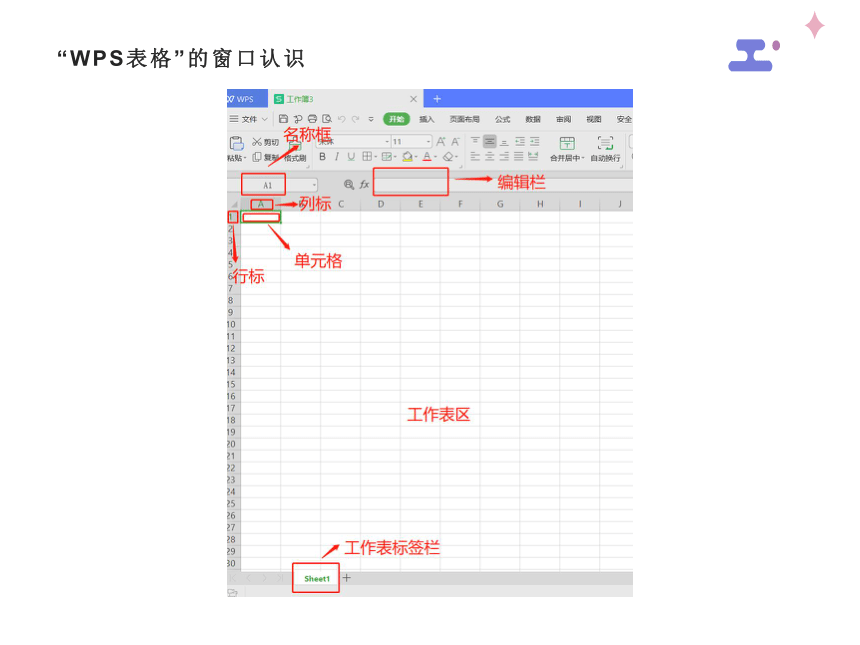Click the Redo arrow icon
Viewport: 860px width, 645px height.
tap(355, 118)
